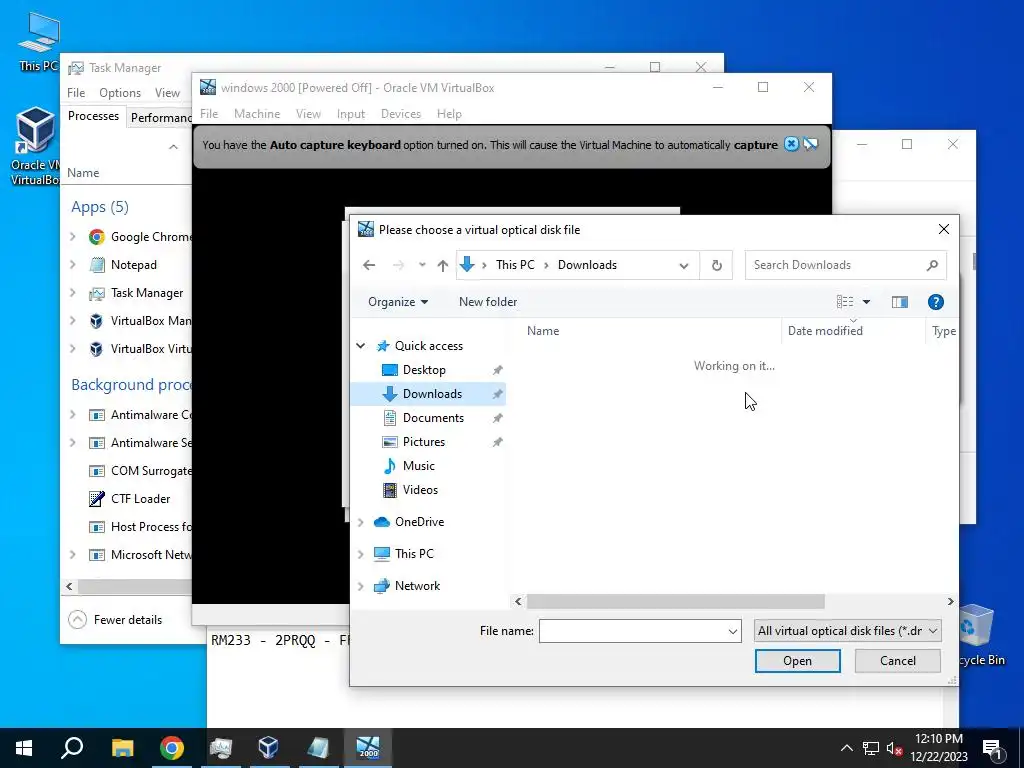Open the Windows Start menu

[24, 748]
